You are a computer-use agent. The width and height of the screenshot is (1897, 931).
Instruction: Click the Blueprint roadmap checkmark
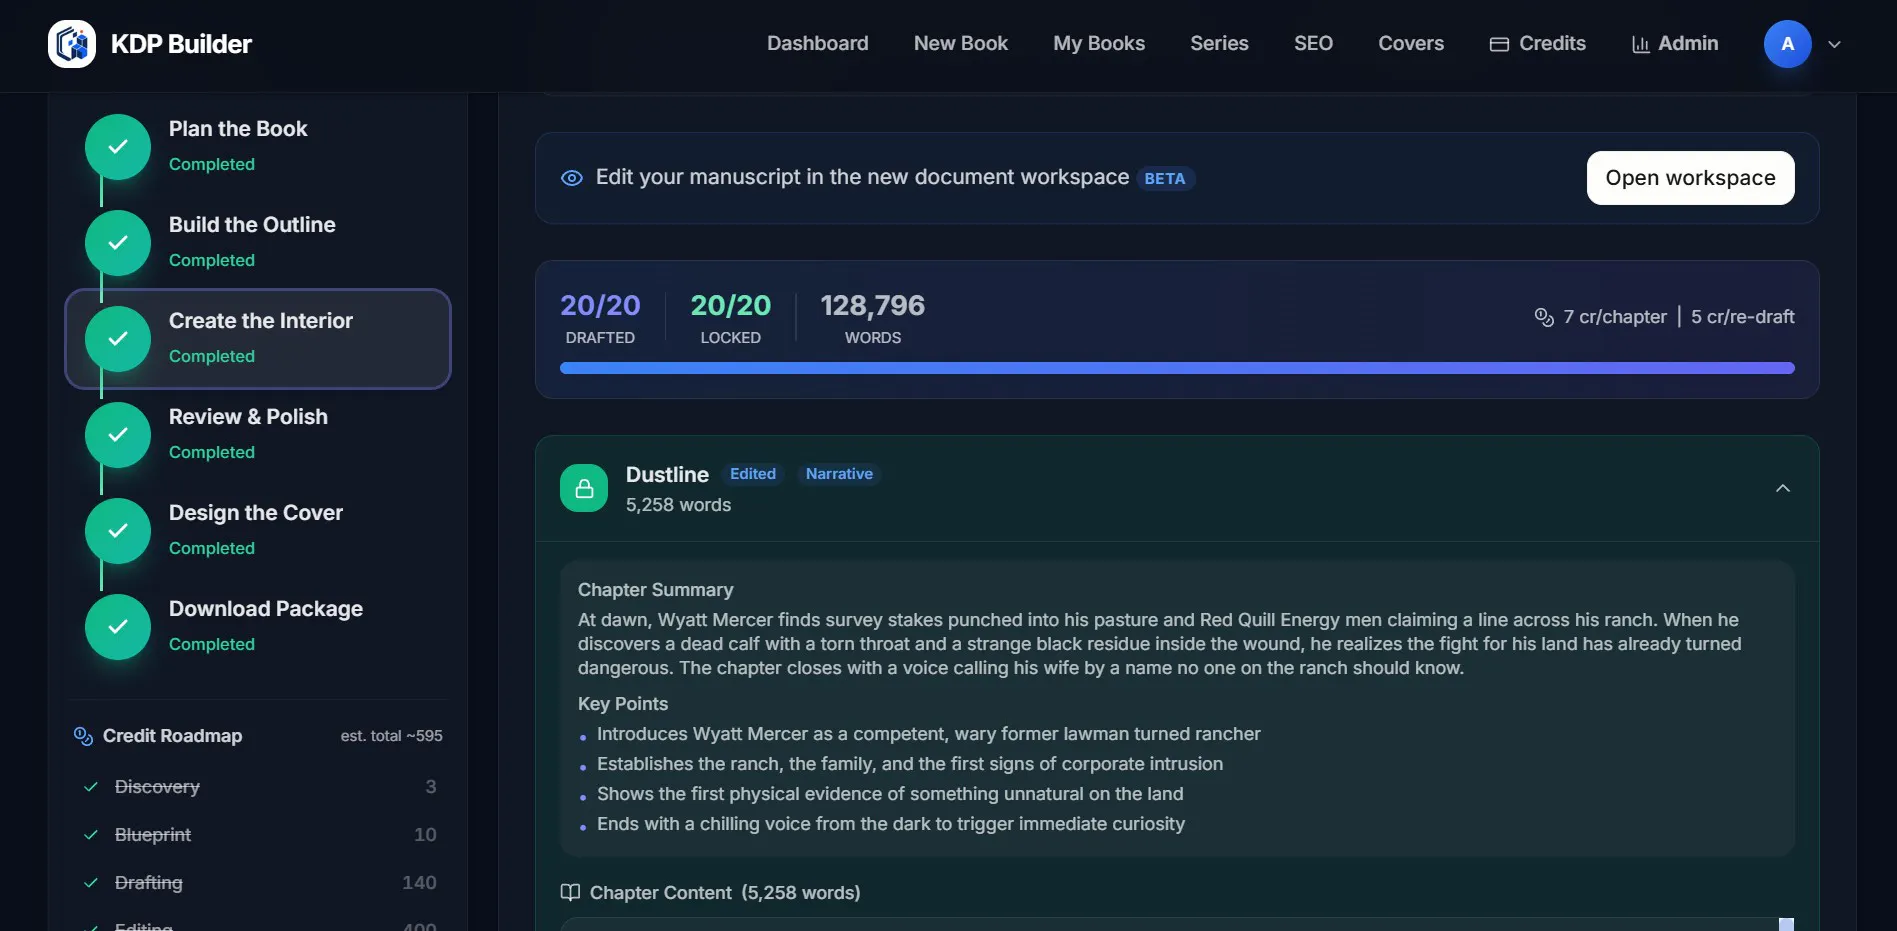[x=91, y=835]
